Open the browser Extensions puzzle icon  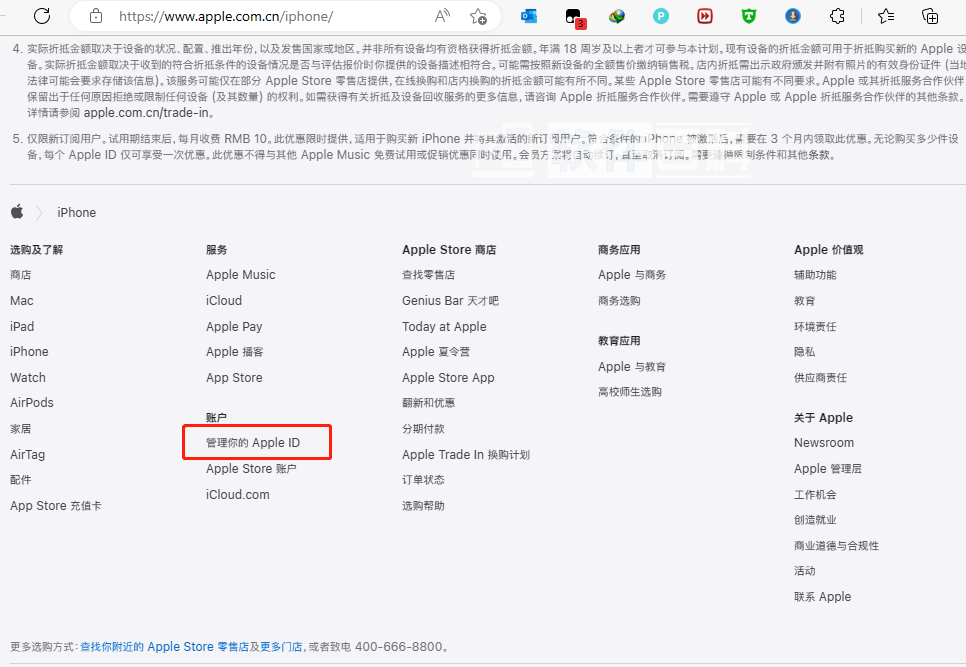coord(838,16)
